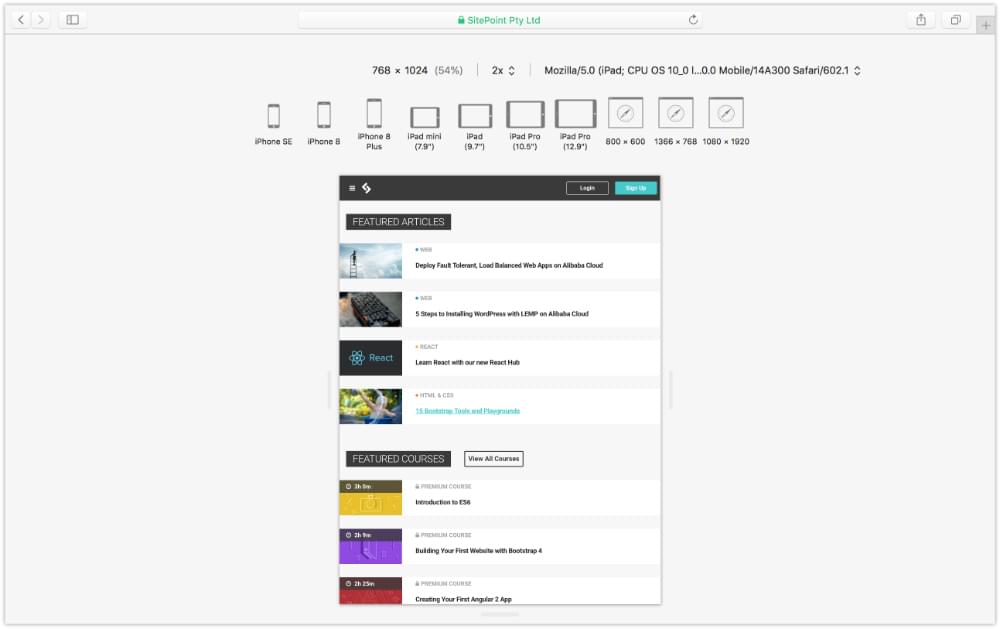The width and height of the screenshot is (1000, 629).
Task: Click the React logo thumbnail
Action: pos(371,358)
